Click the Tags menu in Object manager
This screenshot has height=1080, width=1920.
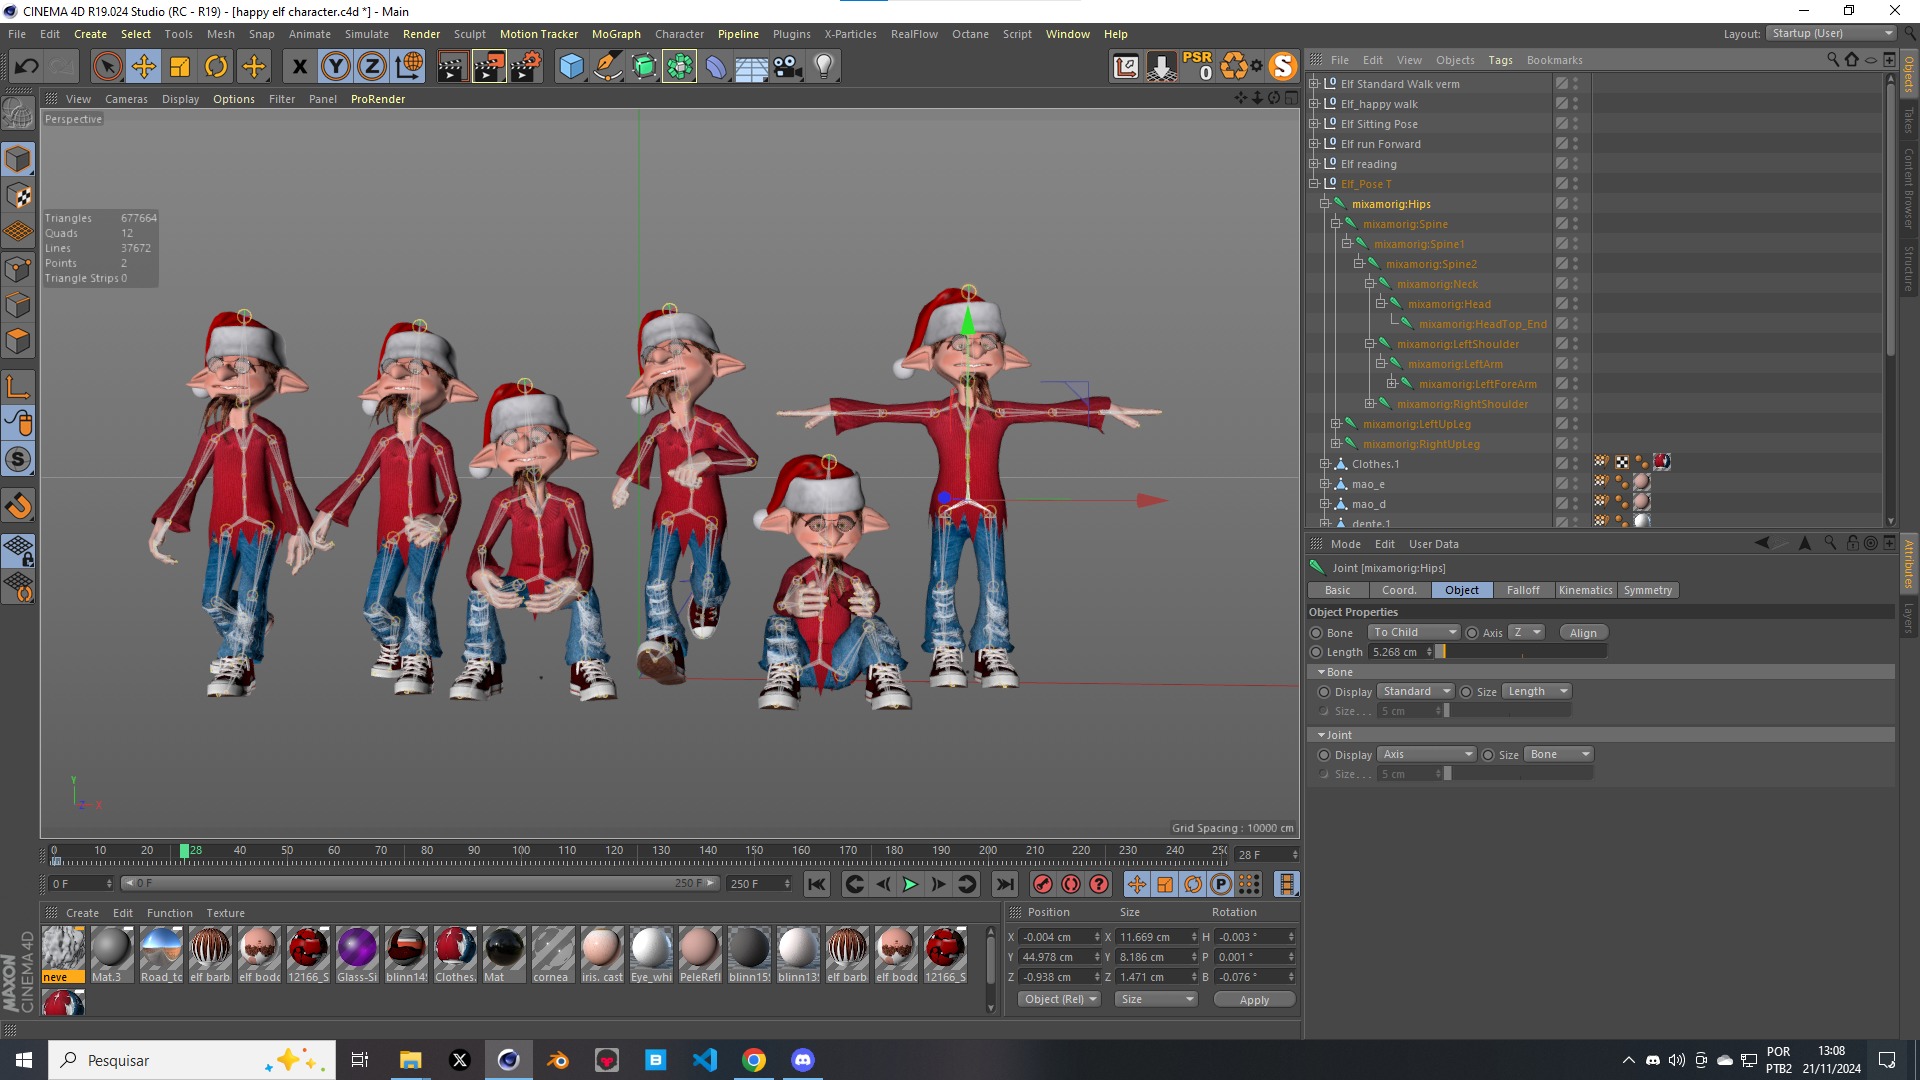click(x=1500, y=60)
